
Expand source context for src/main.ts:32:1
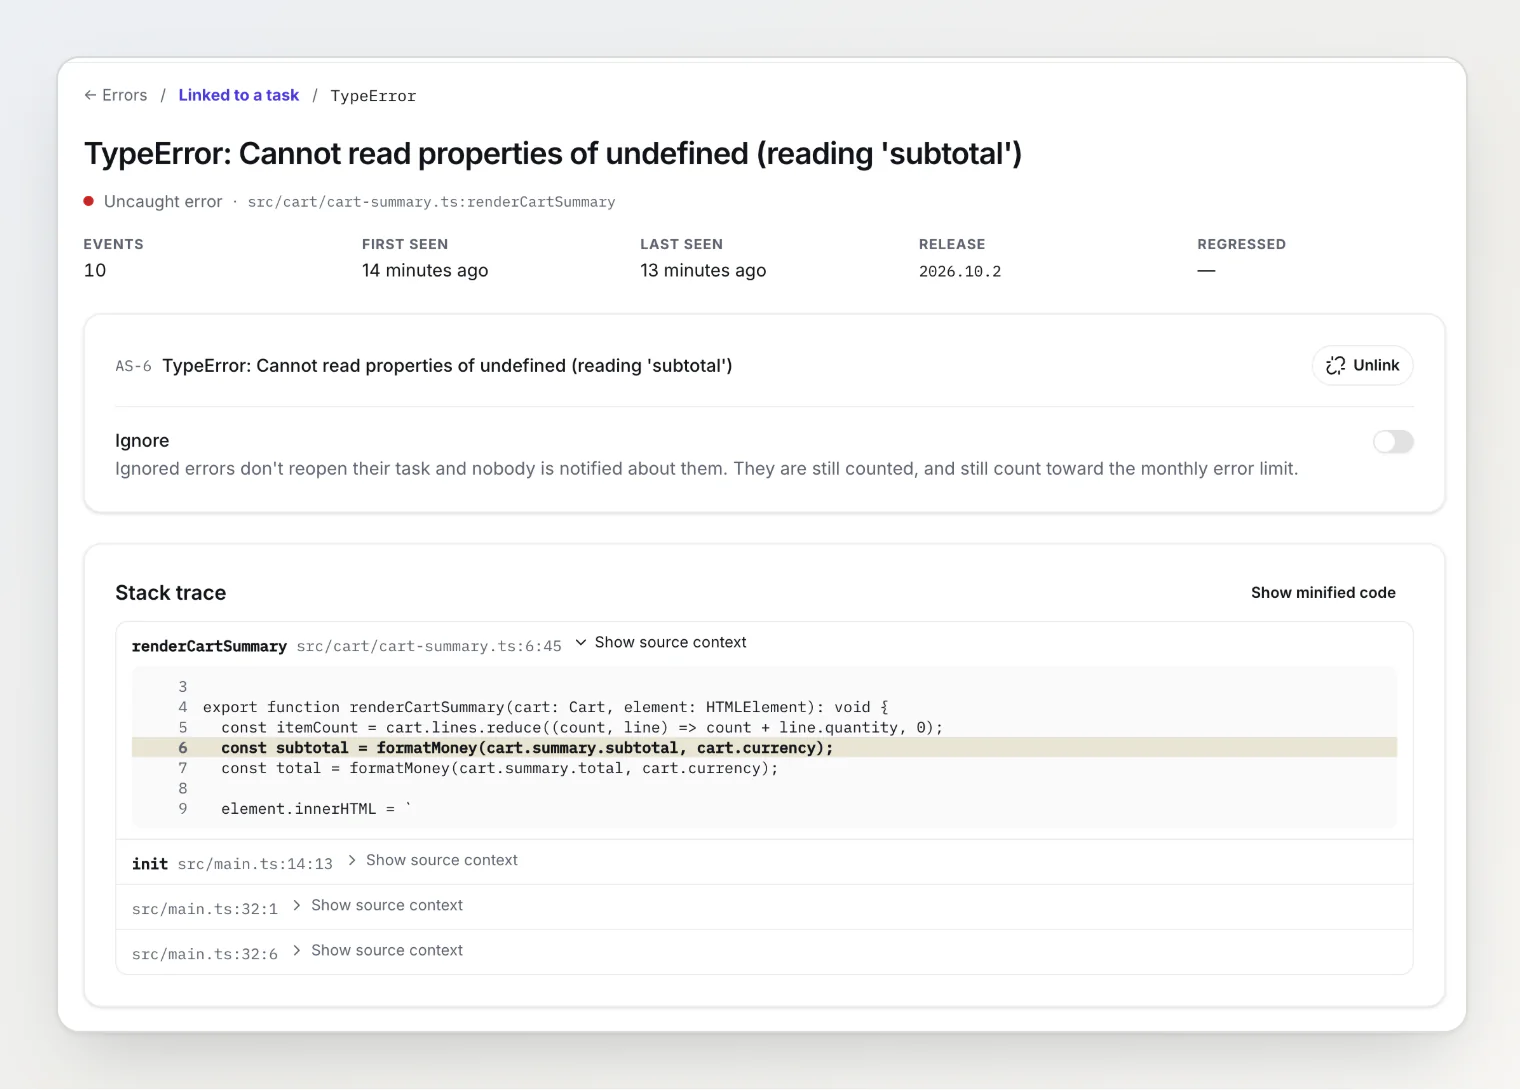point(378,905)
